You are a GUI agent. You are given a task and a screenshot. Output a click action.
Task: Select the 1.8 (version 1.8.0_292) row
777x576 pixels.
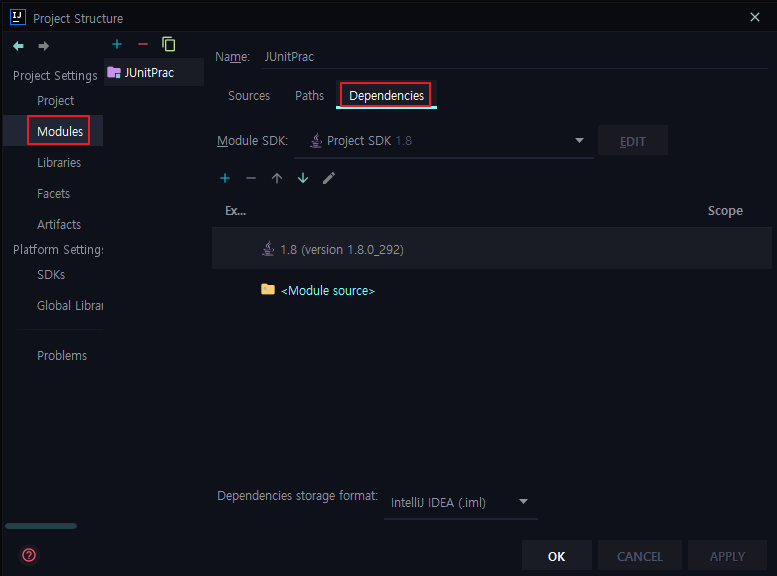492,248
